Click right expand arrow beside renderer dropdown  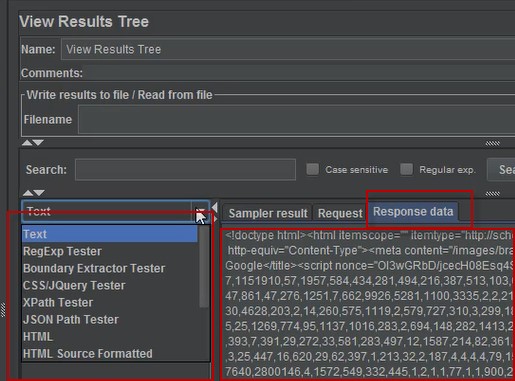tap(215, 219)
